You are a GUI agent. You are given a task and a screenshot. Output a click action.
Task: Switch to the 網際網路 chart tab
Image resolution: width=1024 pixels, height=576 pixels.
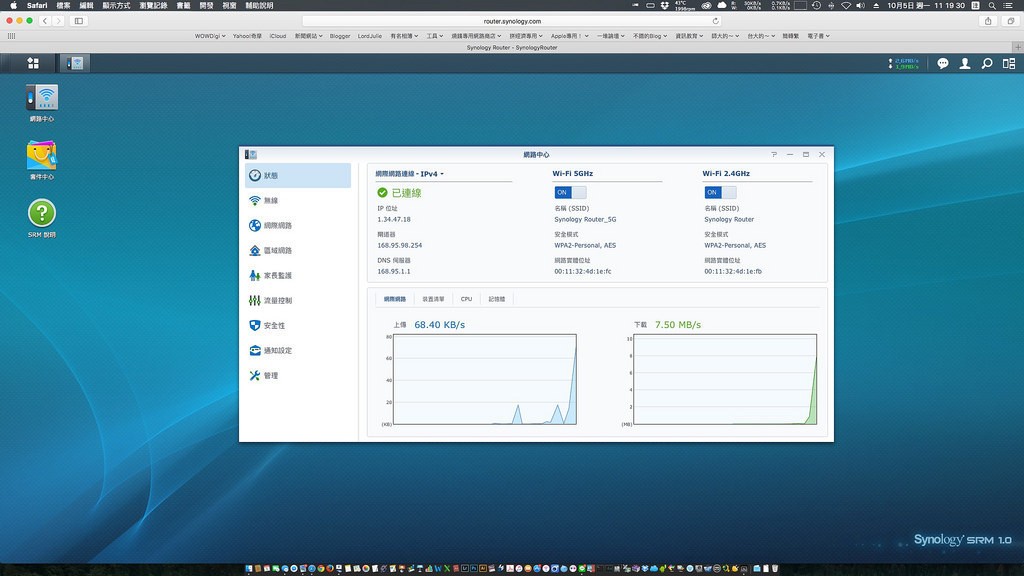tap(394, 299)
